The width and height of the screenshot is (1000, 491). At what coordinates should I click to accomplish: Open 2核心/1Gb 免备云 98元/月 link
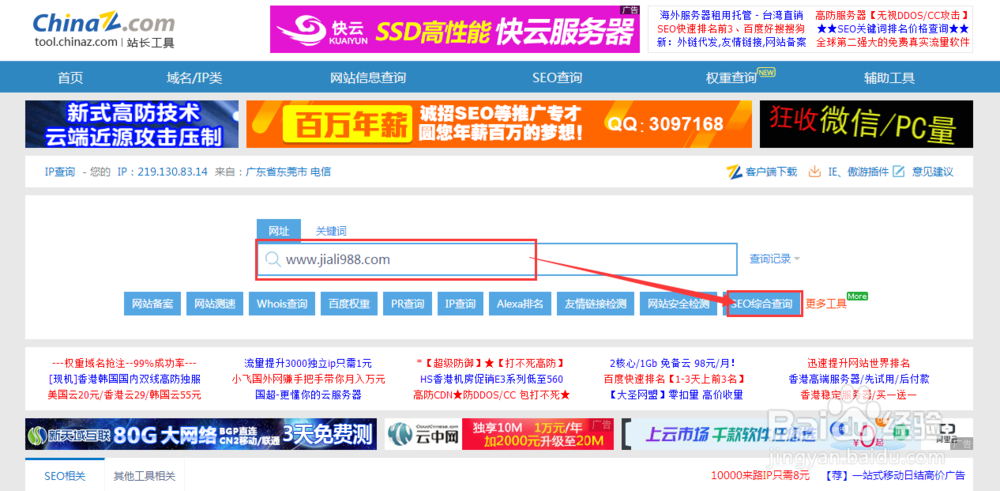coord(673,363)
